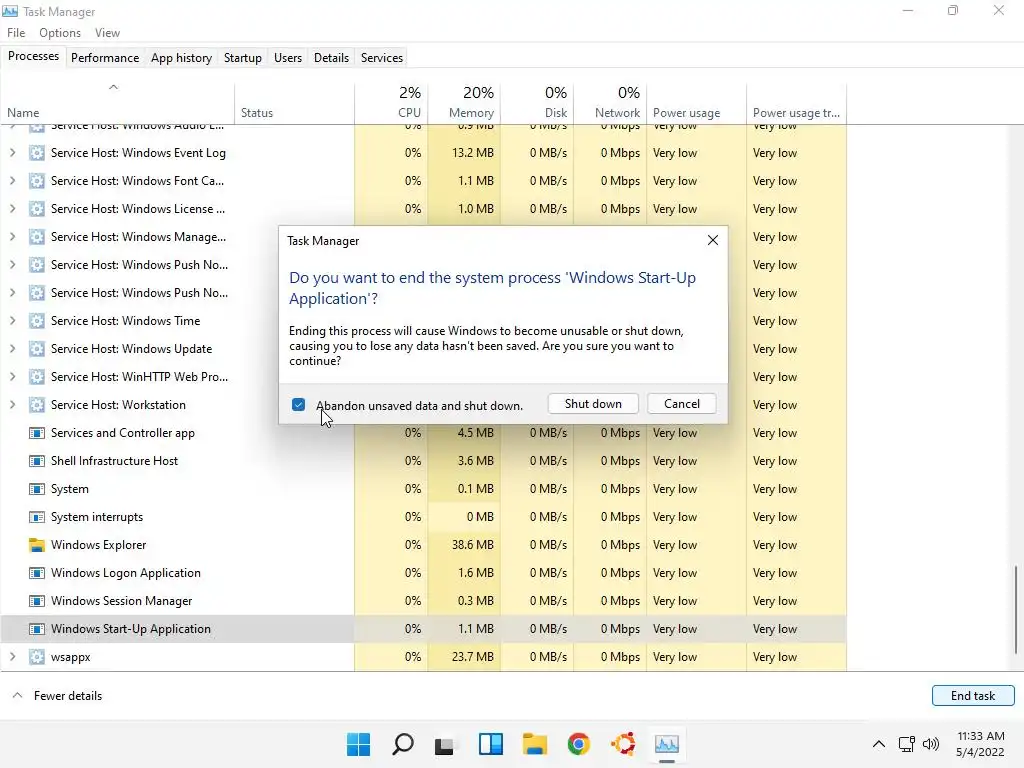Click the System interrupts icon
The height and width of the screenshot is (768, 1024).
37,517
